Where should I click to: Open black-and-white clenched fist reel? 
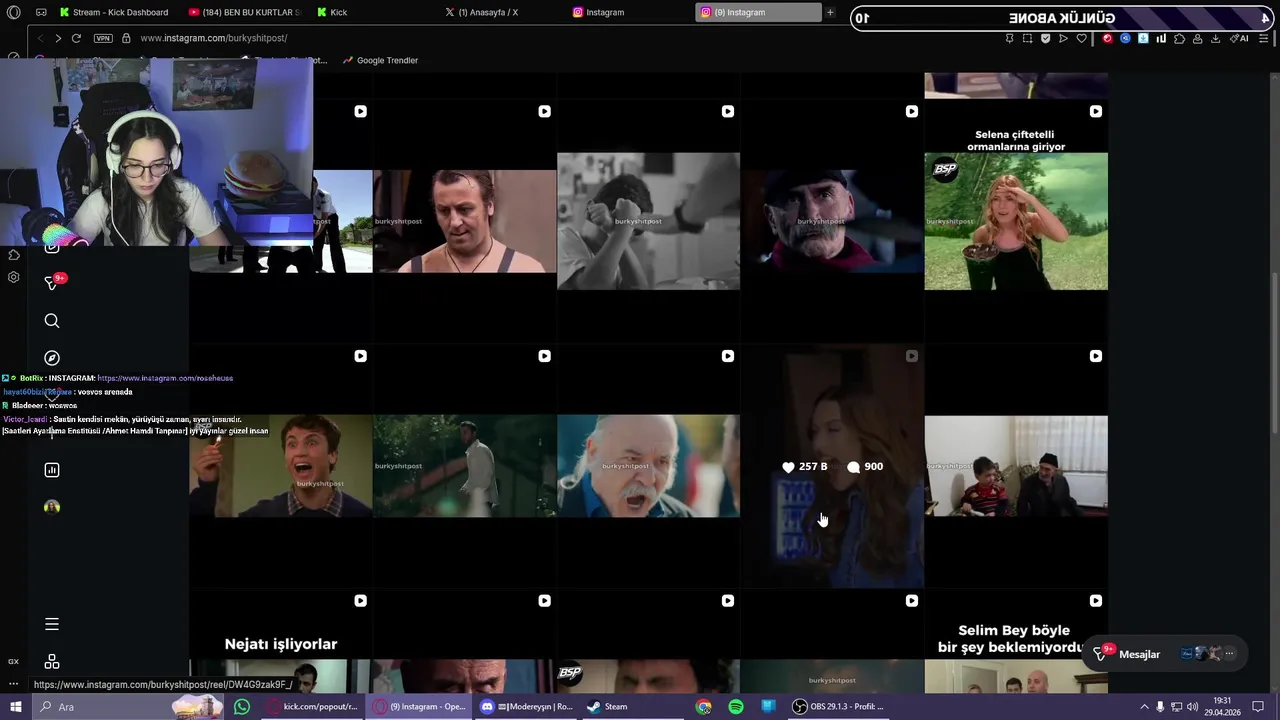pos(648,221)
